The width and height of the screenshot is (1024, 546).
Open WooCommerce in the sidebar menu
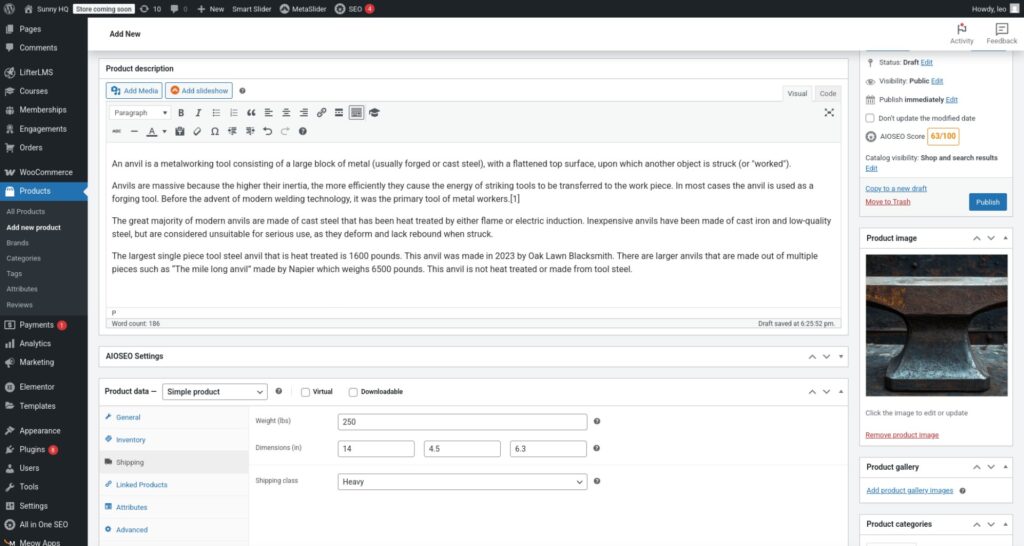pyautogui.click(x=44, y=172)
